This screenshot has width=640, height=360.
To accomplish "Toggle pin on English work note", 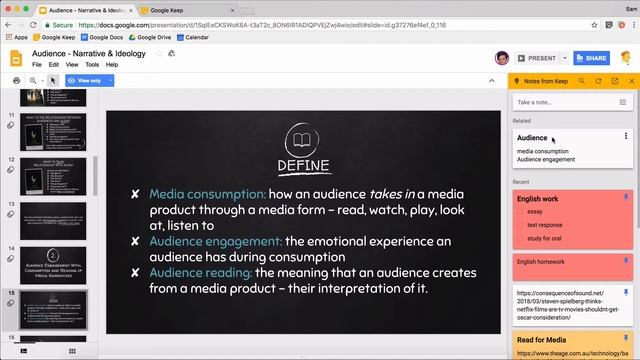I will tap(626, 197).
